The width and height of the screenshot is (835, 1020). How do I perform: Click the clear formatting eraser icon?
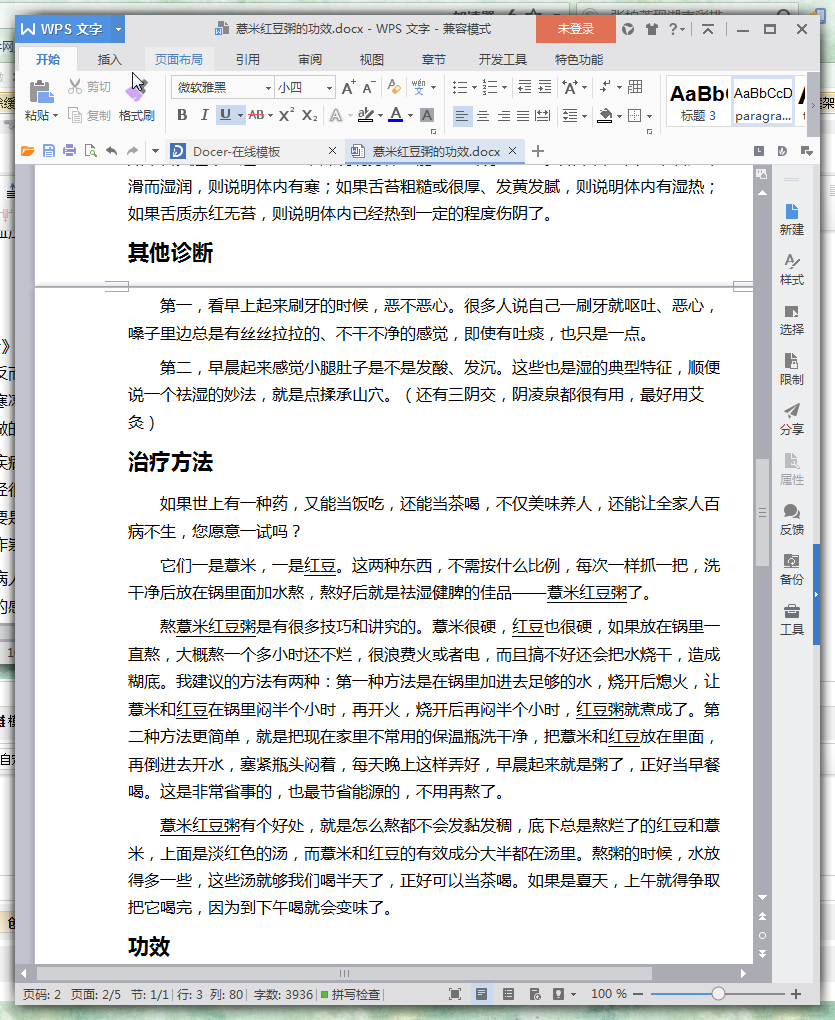coord(394,87)
